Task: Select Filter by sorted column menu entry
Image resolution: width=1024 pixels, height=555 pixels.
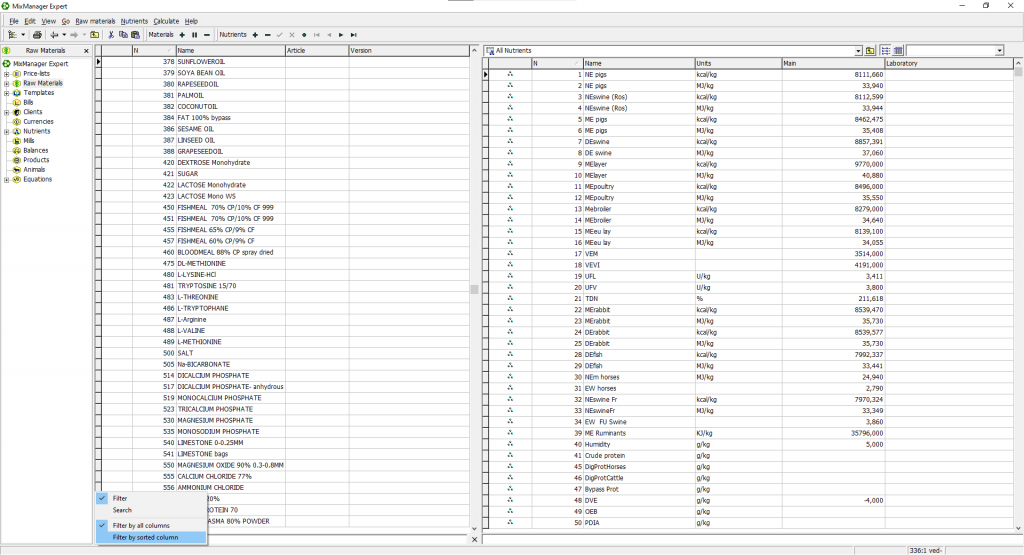Action: point(145,537)
